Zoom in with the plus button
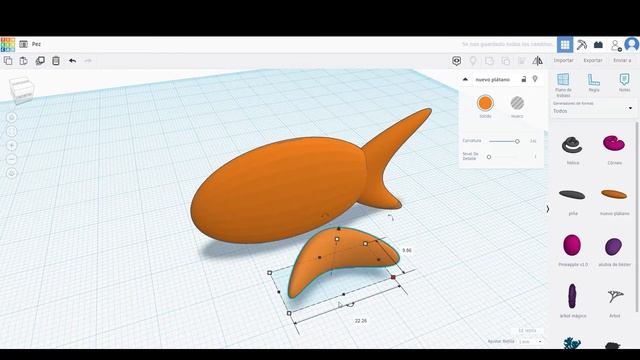 (12, 145)
